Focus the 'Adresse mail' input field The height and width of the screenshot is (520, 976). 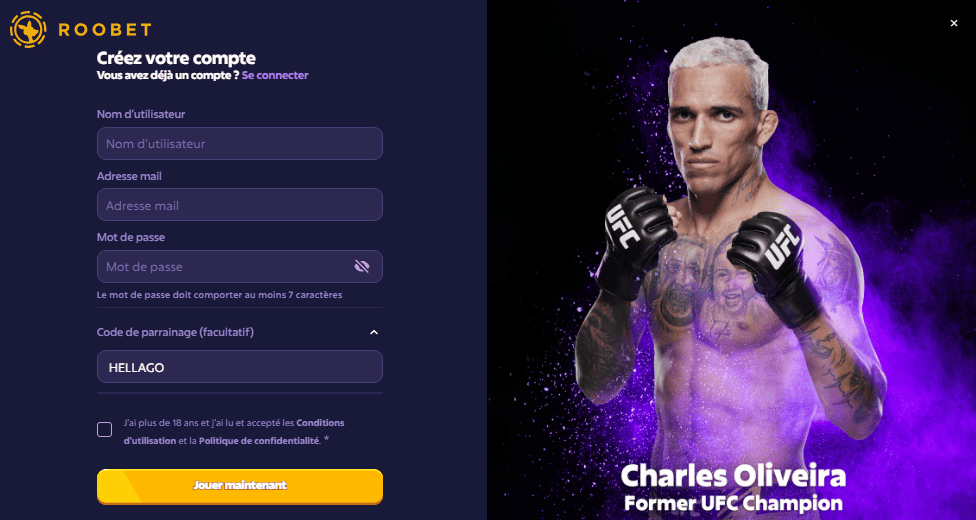tap(239, 205)
